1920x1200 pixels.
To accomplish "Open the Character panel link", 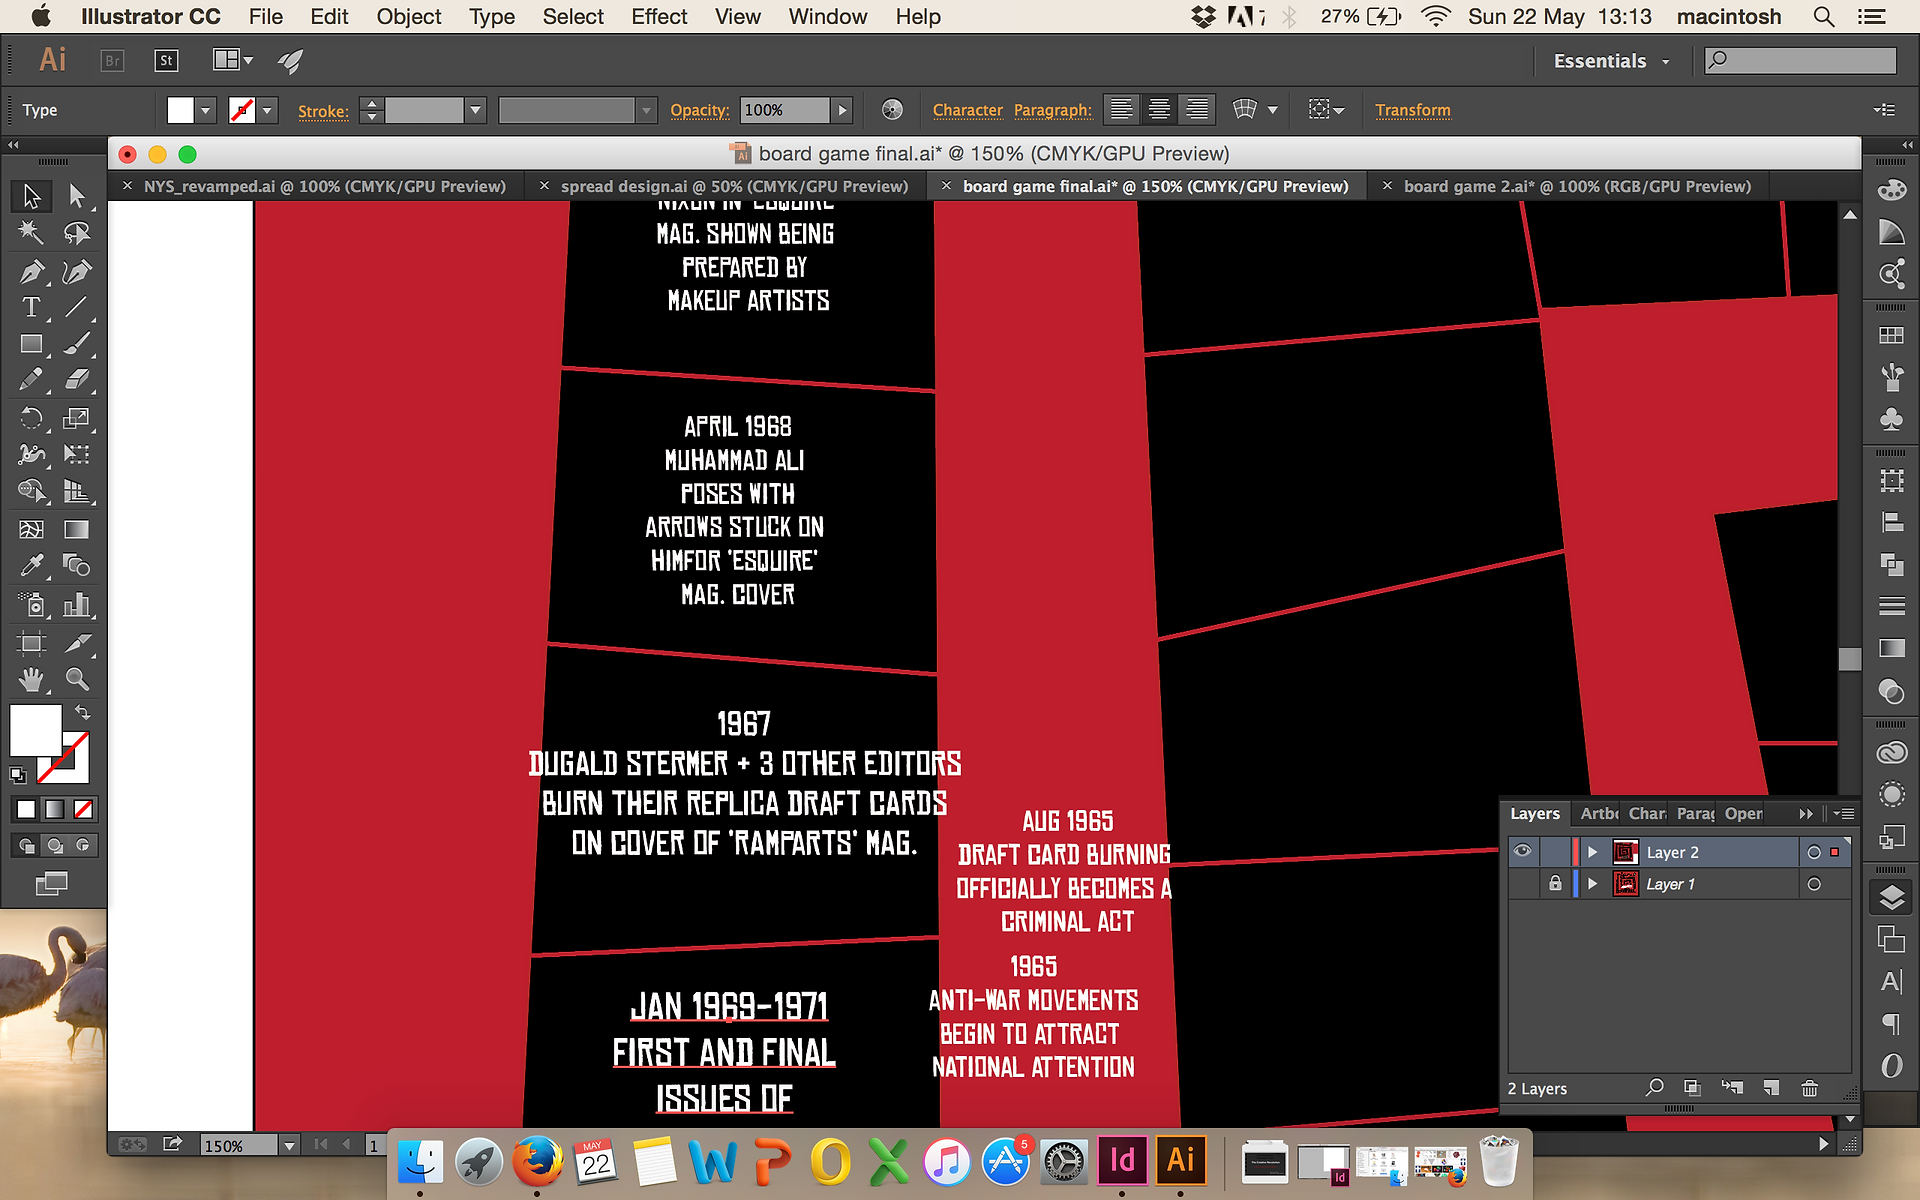I will point(968,110).
